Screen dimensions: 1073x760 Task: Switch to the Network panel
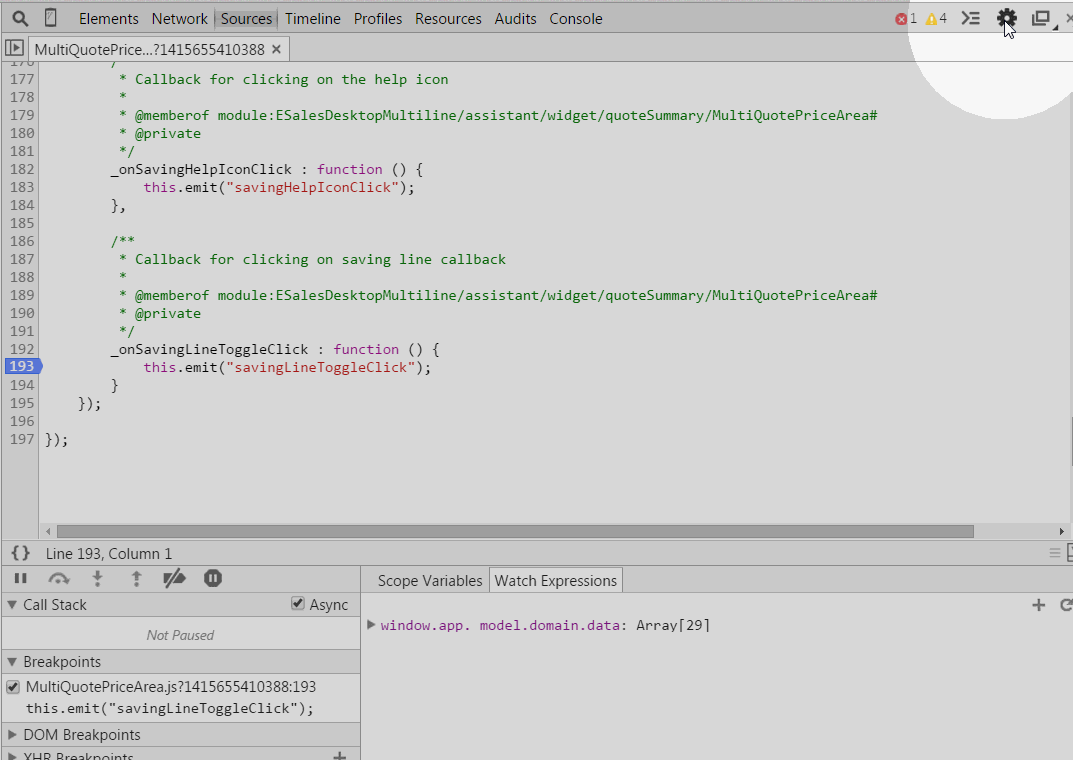pyautogui.click(x=179, y=18)
